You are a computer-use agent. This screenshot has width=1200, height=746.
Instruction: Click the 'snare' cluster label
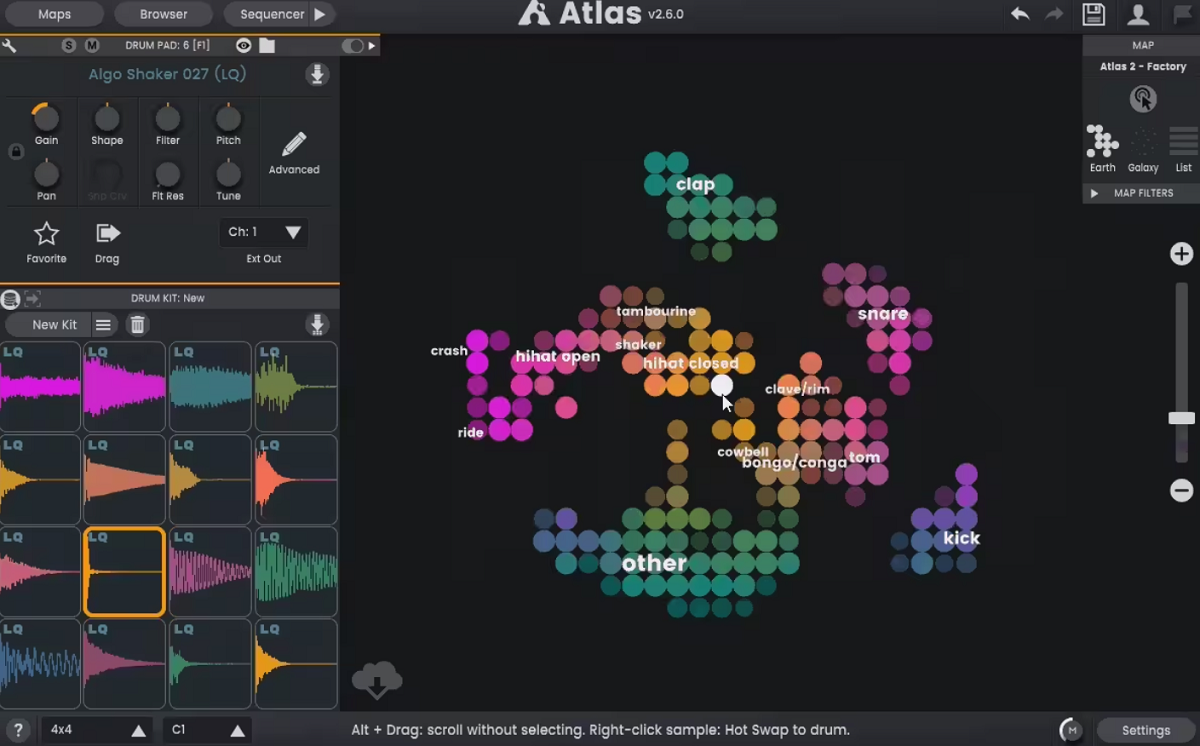point(883,314)
